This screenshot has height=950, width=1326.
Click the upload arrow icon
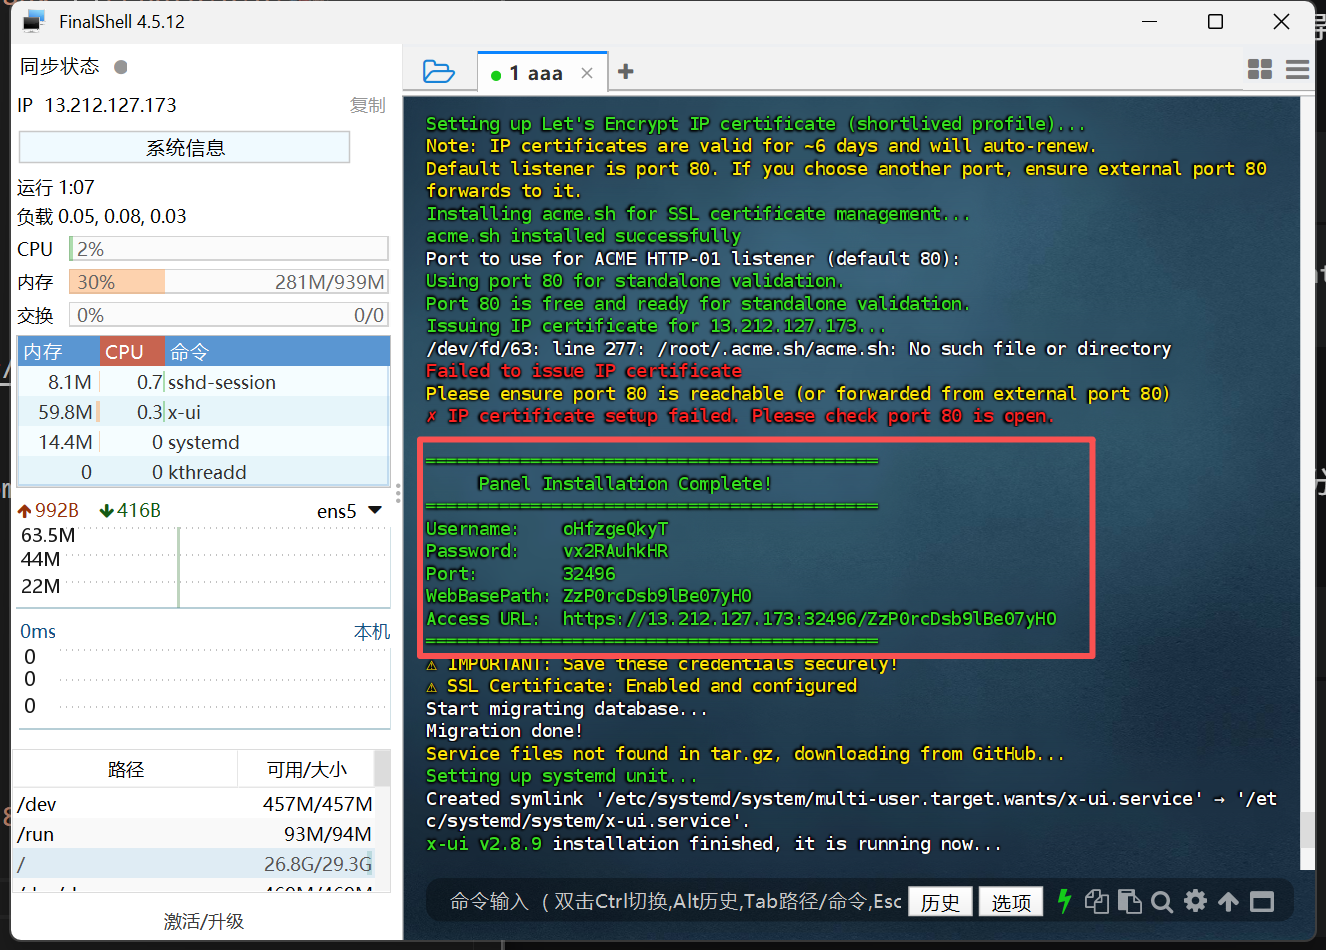(1228, 901)
